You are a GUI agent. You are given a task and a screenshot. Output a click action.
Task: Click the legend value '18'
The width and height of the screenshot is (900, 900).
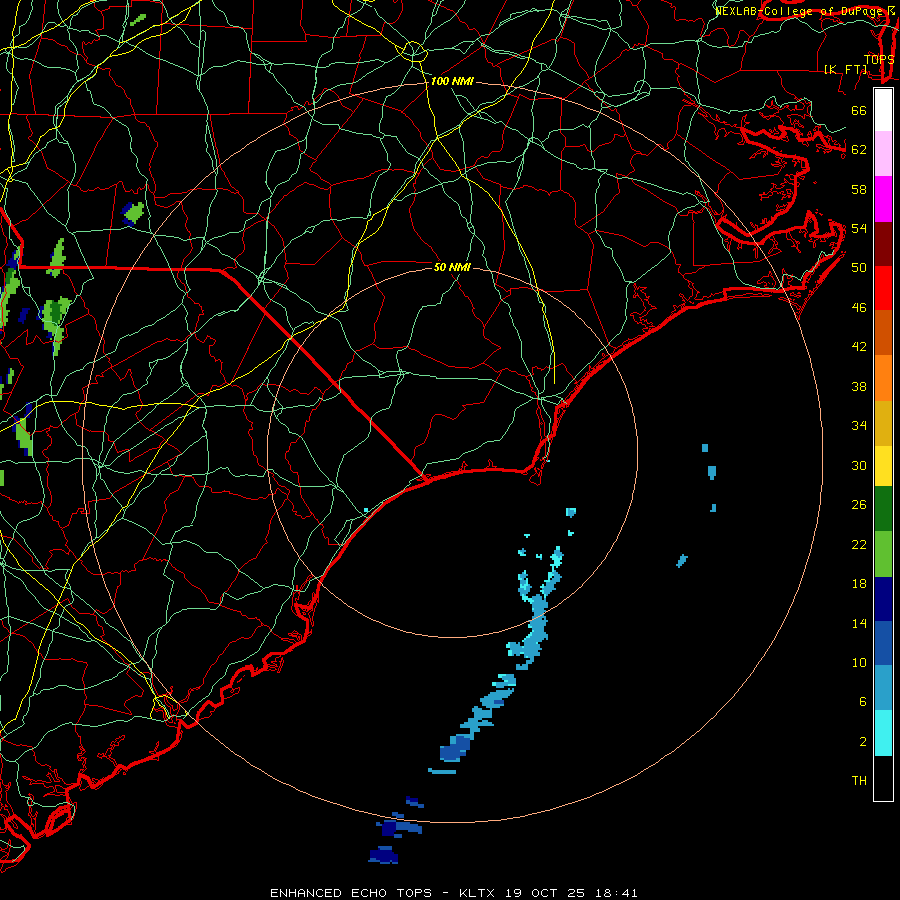pyautogui.click(x=859, y=584)
